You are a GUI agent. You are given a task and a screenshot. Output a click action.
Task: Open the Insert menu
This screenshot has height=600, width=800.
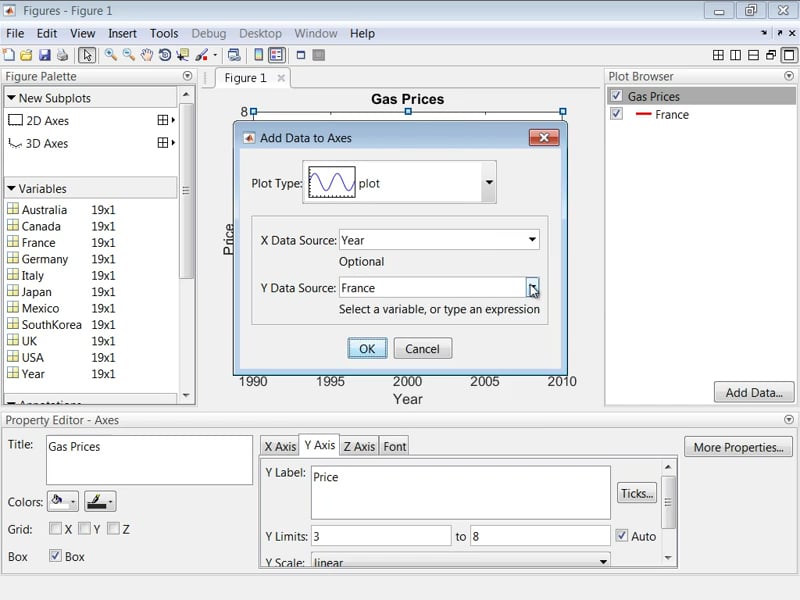[122, 33]
